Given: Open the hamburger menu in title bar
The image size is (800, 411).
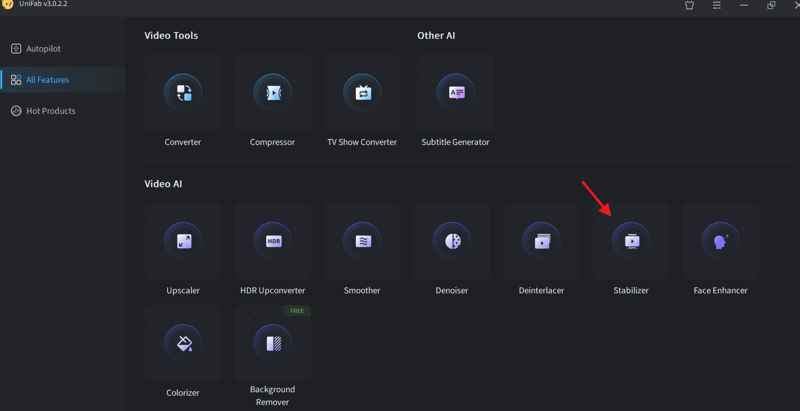Looking at the screenshot, I should point(716,6).
